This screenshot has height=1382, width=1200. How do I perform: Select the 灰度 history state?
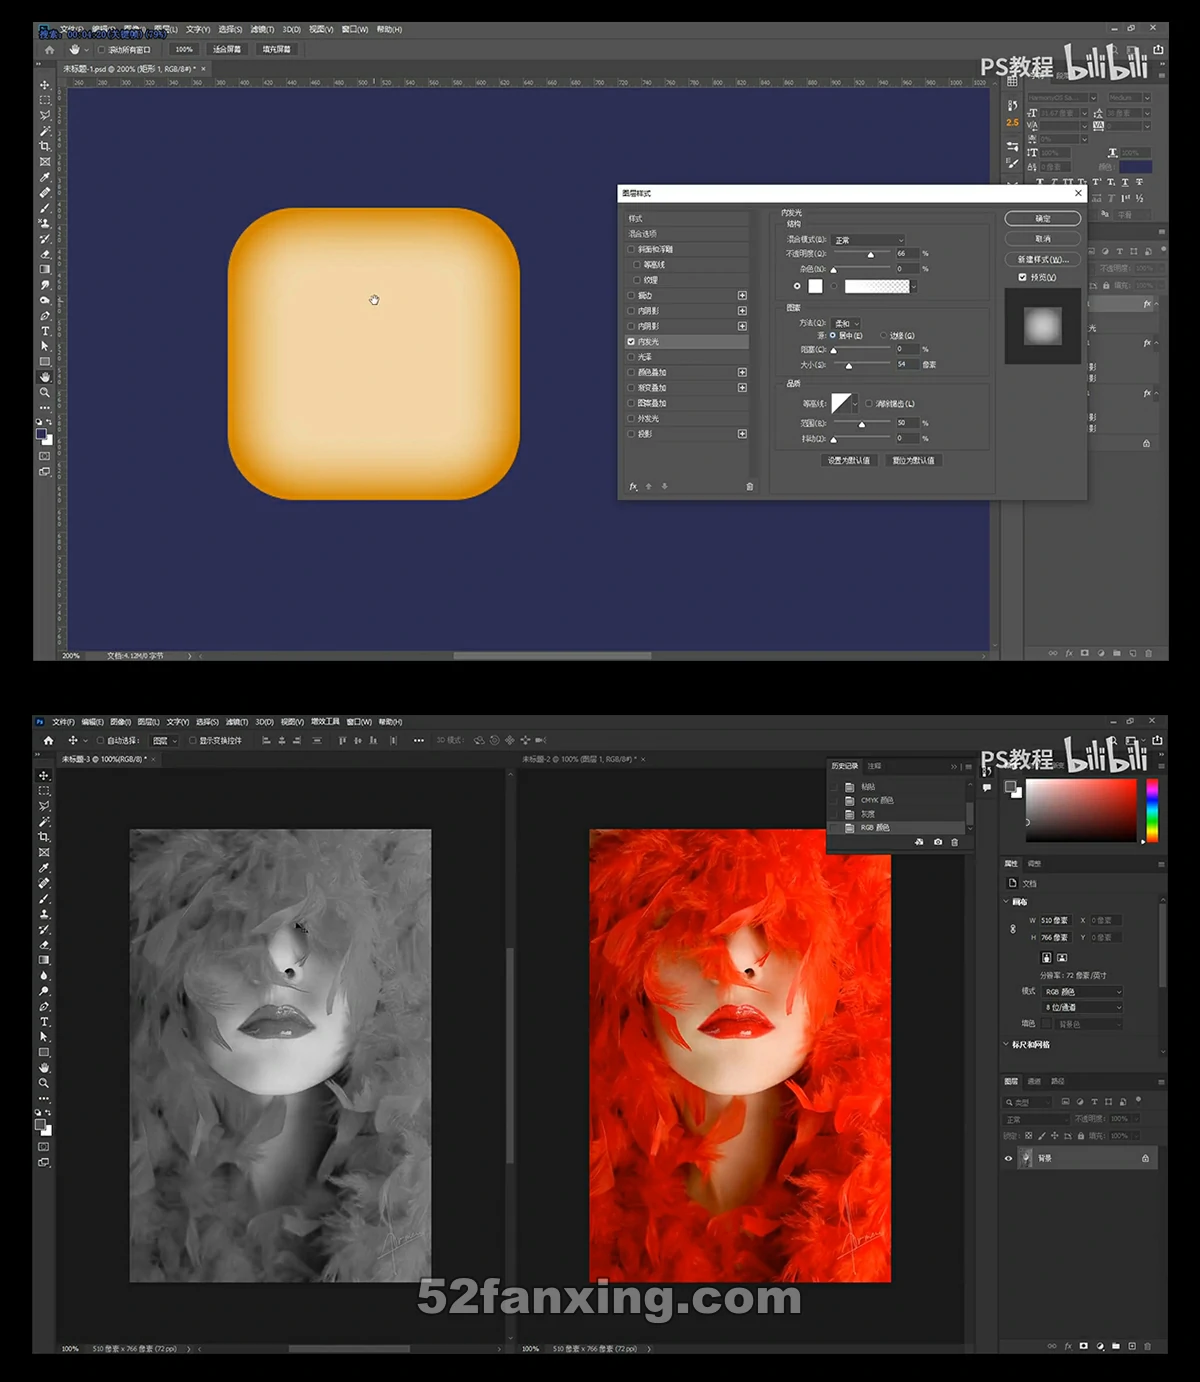(x=868, y=814)
